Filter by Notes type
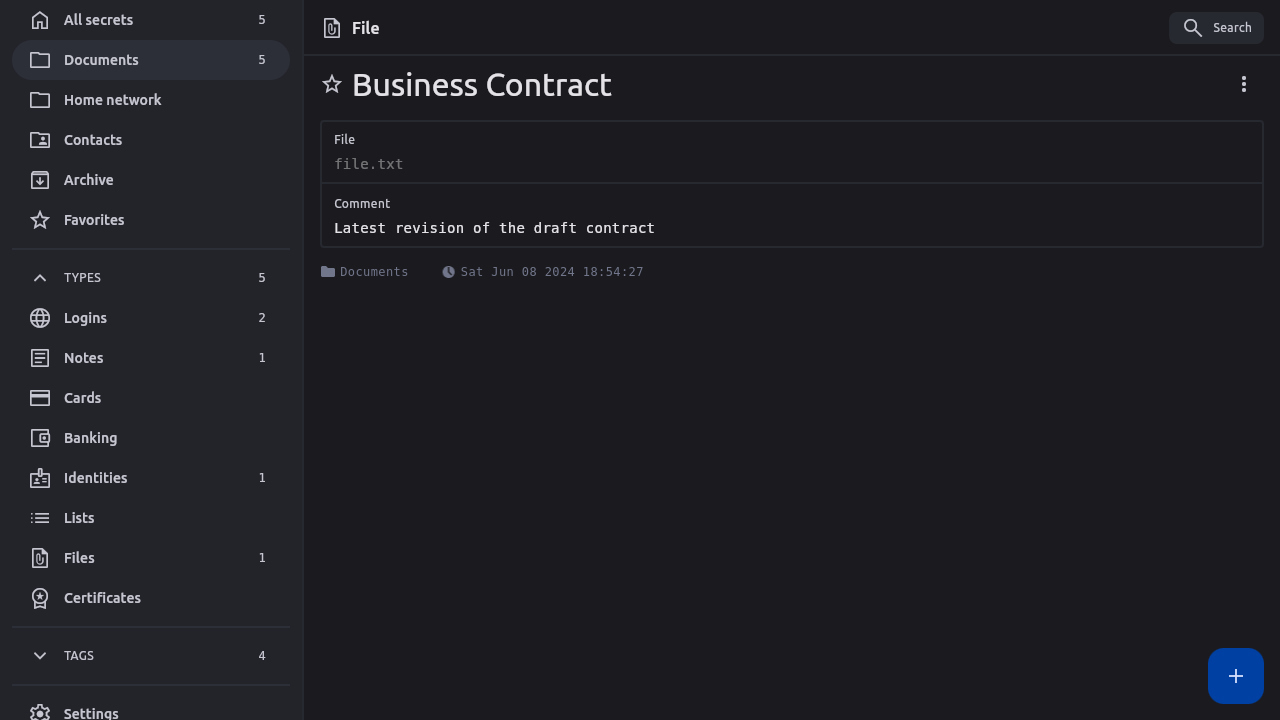Image resolution: width=1280 pixels, height=720 pixels. tap(83, 358)
